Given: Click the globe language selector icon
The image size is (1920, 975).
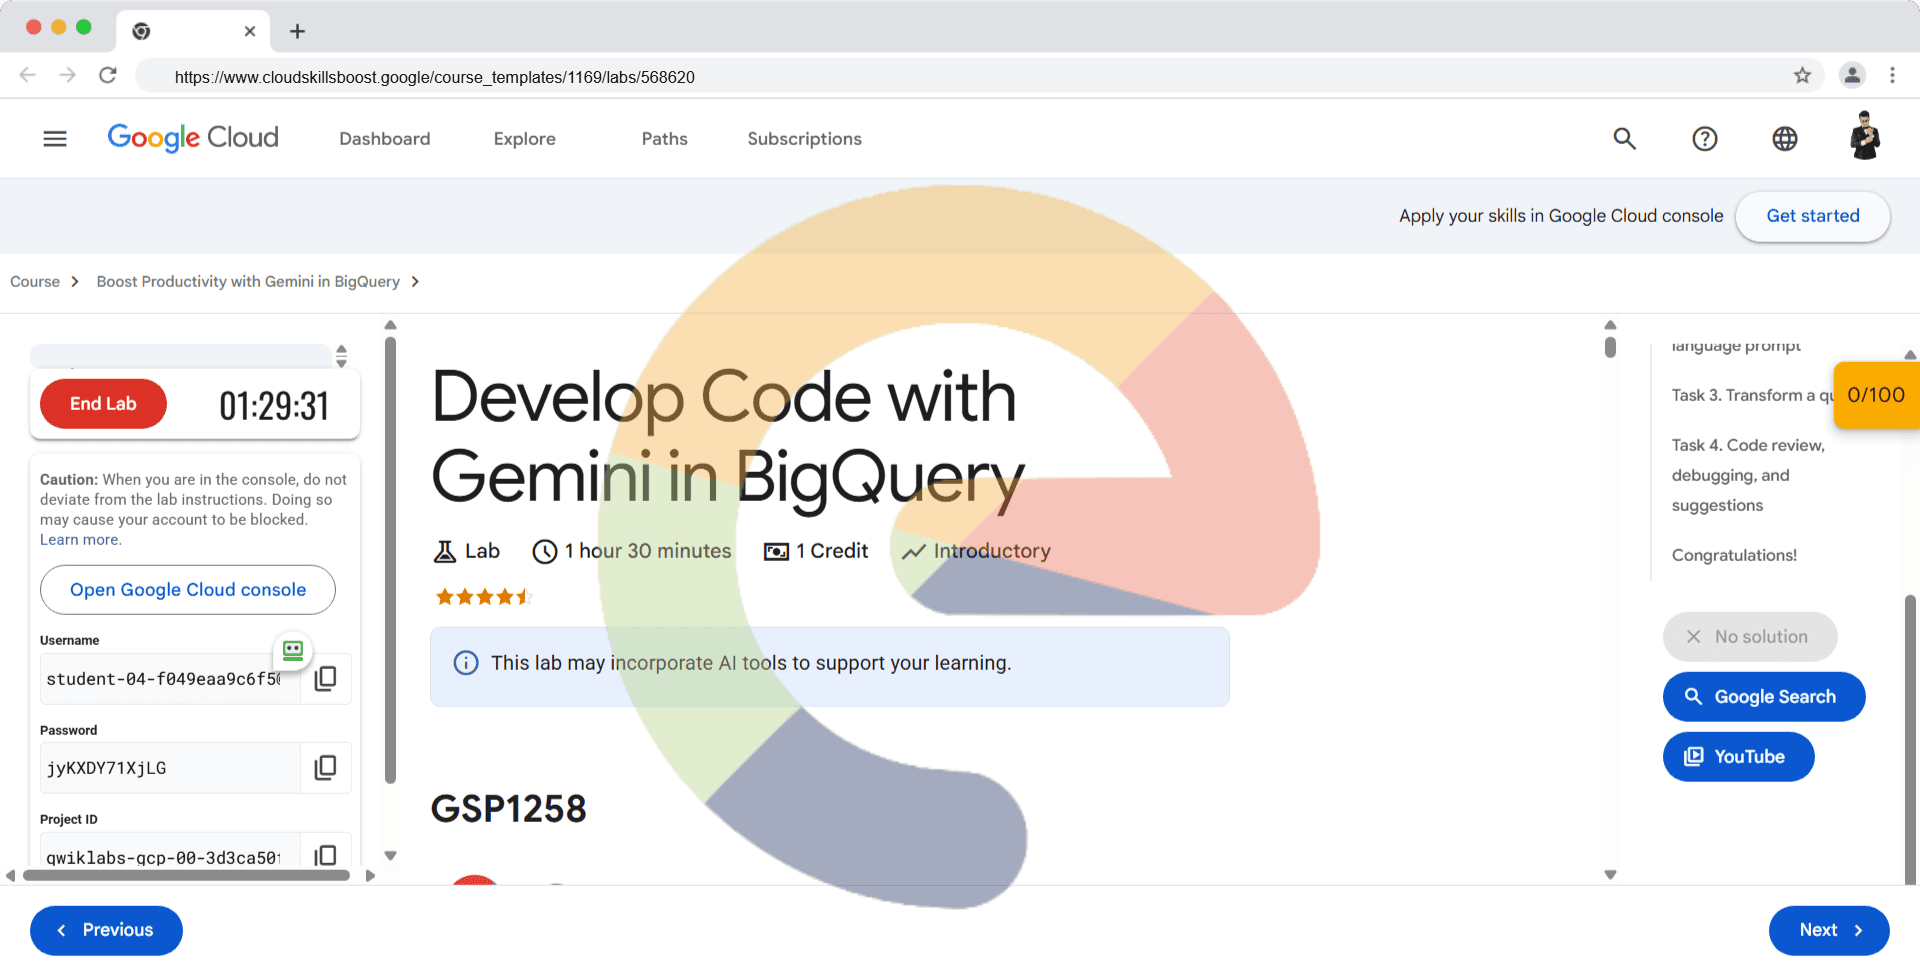Looking at the screenshot, I should (1784, 139).
